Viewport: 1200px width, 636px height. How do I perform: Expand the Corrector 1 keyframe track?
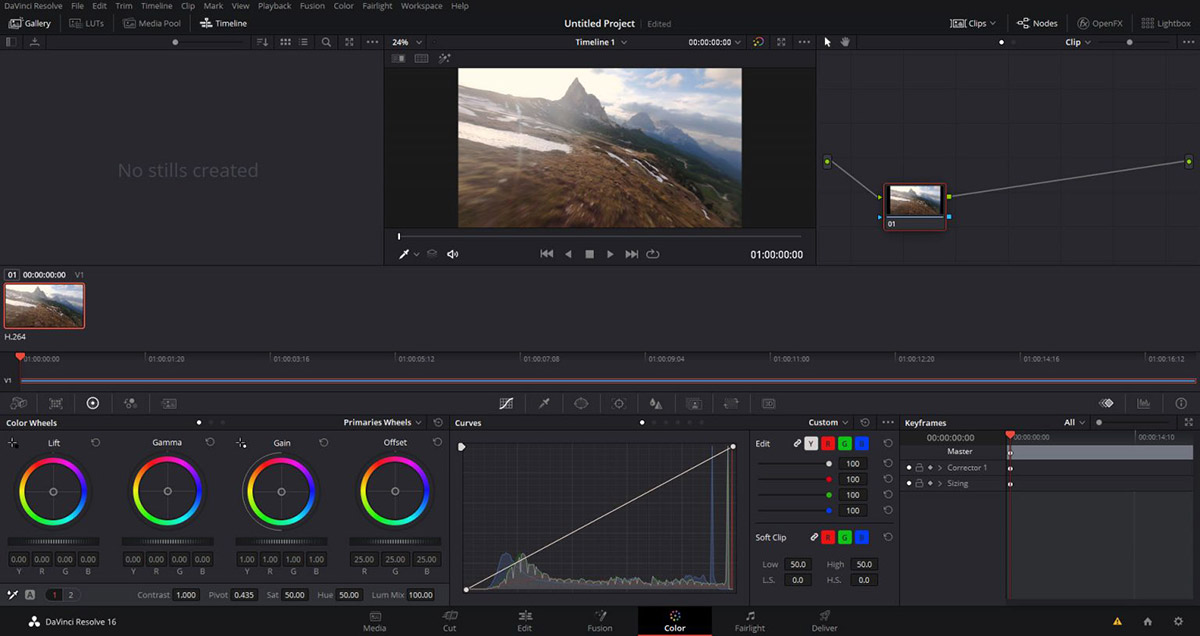pos(940,468)
